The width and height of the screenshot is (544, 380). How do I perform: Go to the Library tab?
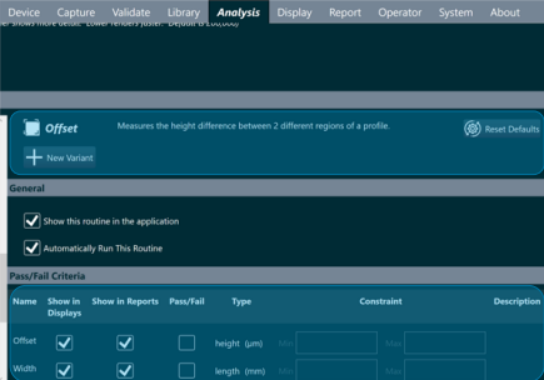tap(184, 12)
